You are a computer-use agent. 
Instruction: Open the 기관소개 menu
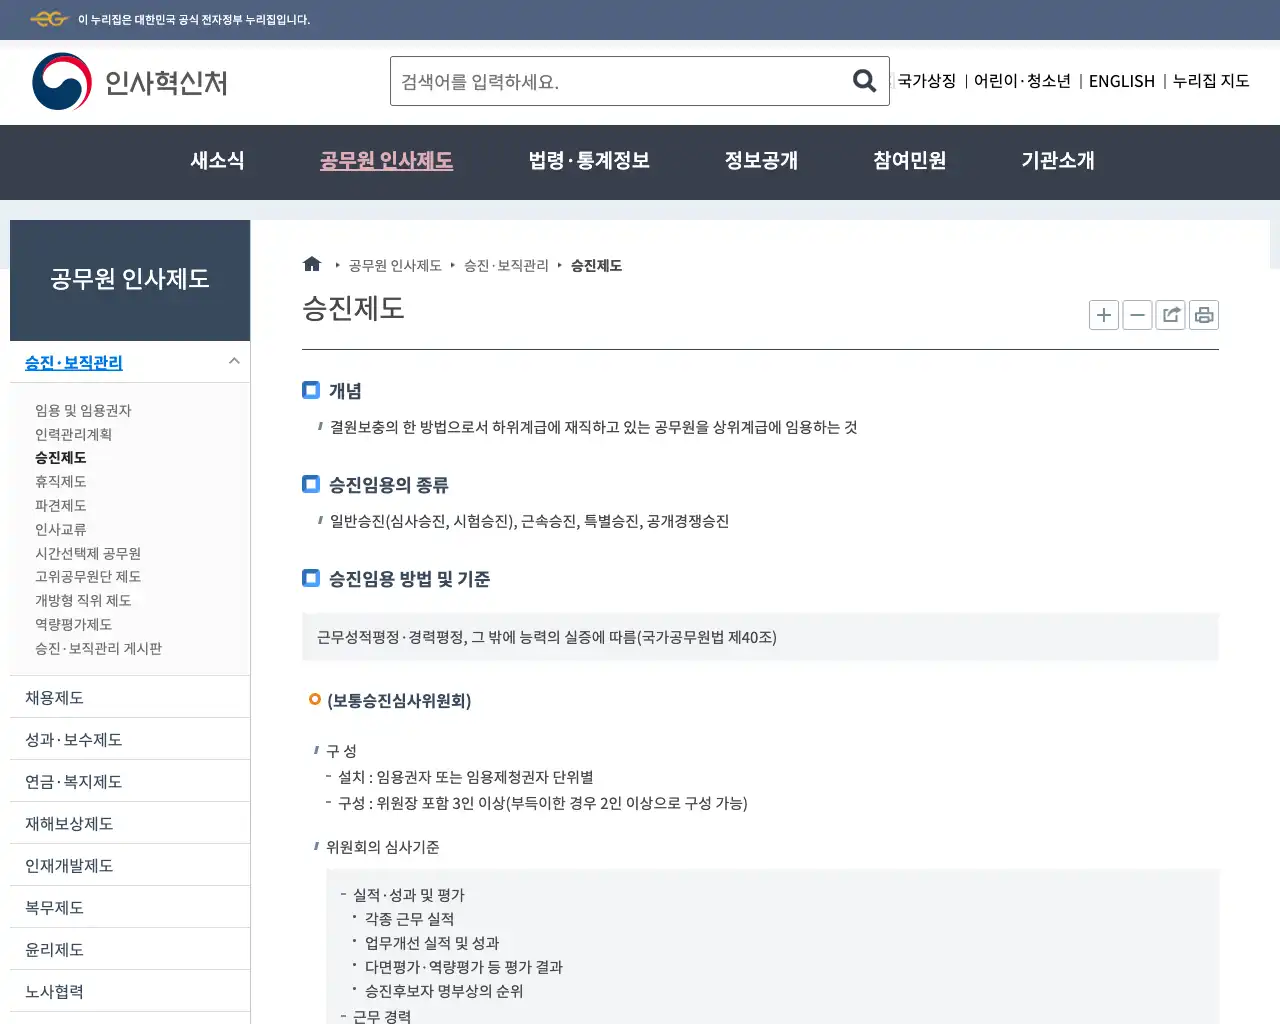(x=1058, y=160)
